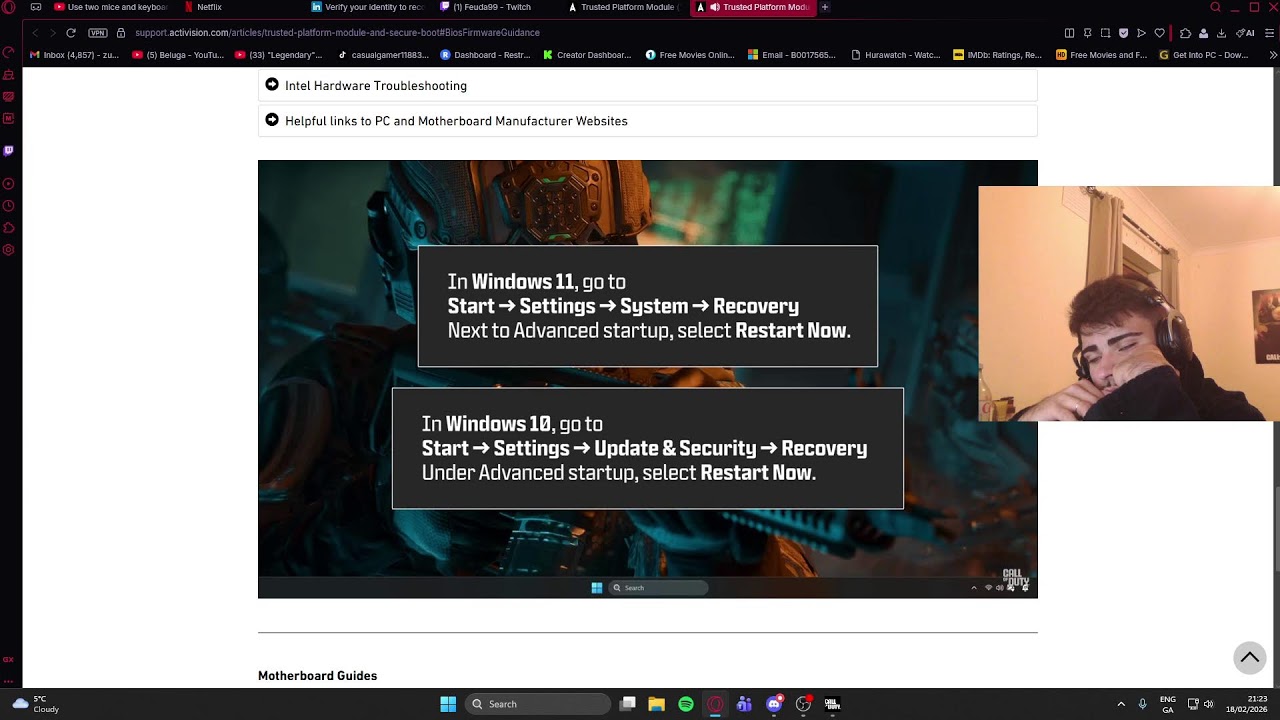Click the Opera GX logo menu
Image resolution: width=1280 pixels, height=720 pixels.
click(x=8, y=7)
